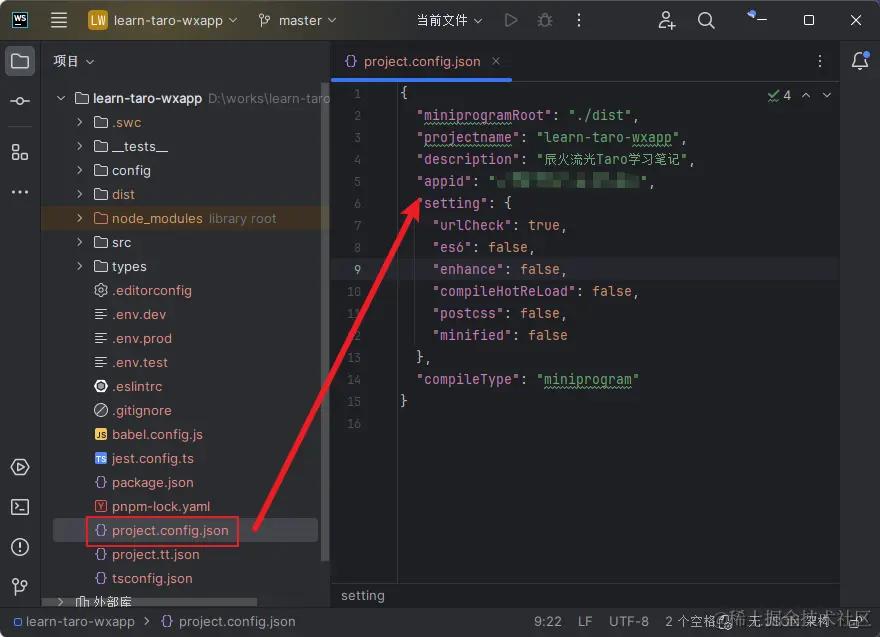Screen dimensions: 880x637
Task: Open the Notifications bell
Action: (860, 61)
